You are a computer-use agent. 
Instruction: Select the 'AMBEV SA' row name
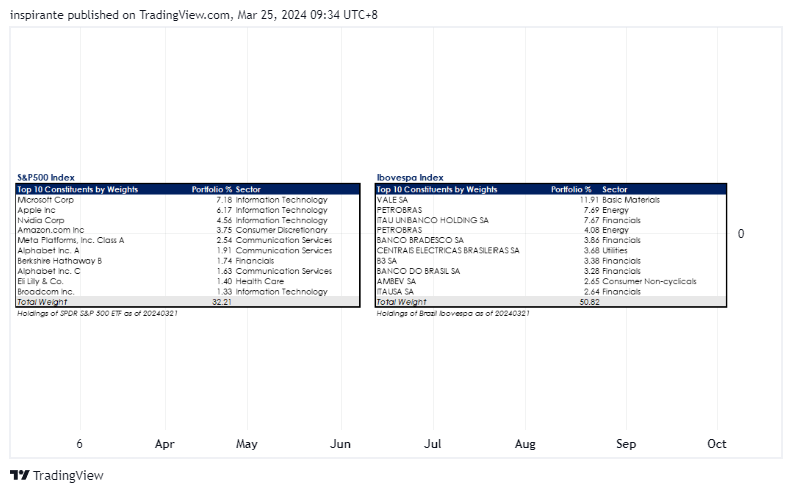coord(396,281)
